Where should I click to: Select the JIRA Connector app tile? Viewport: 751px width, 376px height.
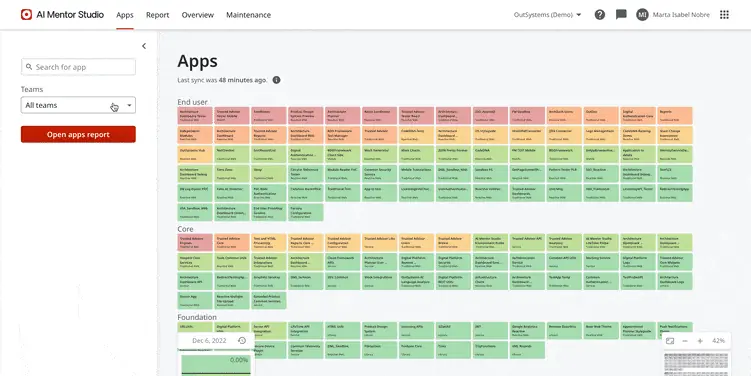point(564,135)
